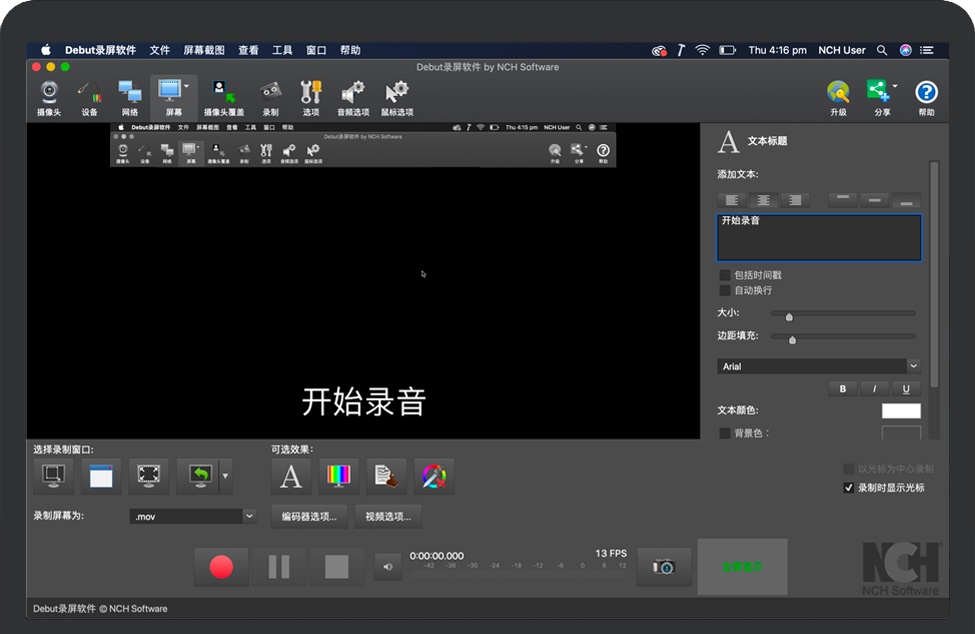Open the 屏幕截图 menu

[203, 50]
